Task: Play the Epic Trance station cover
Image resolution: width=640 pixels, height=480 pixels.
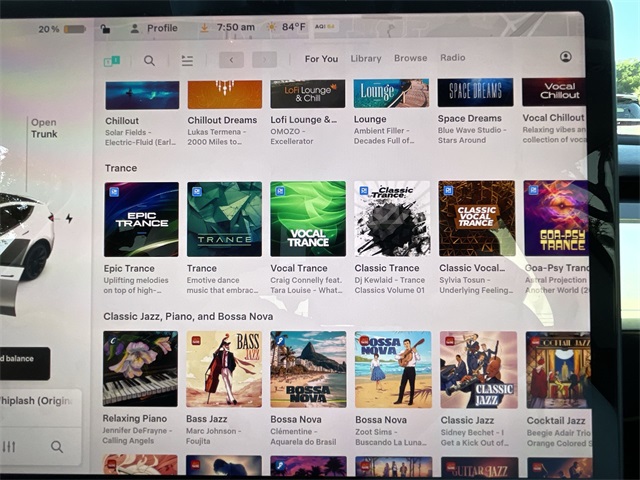Action: pos(141,219)
